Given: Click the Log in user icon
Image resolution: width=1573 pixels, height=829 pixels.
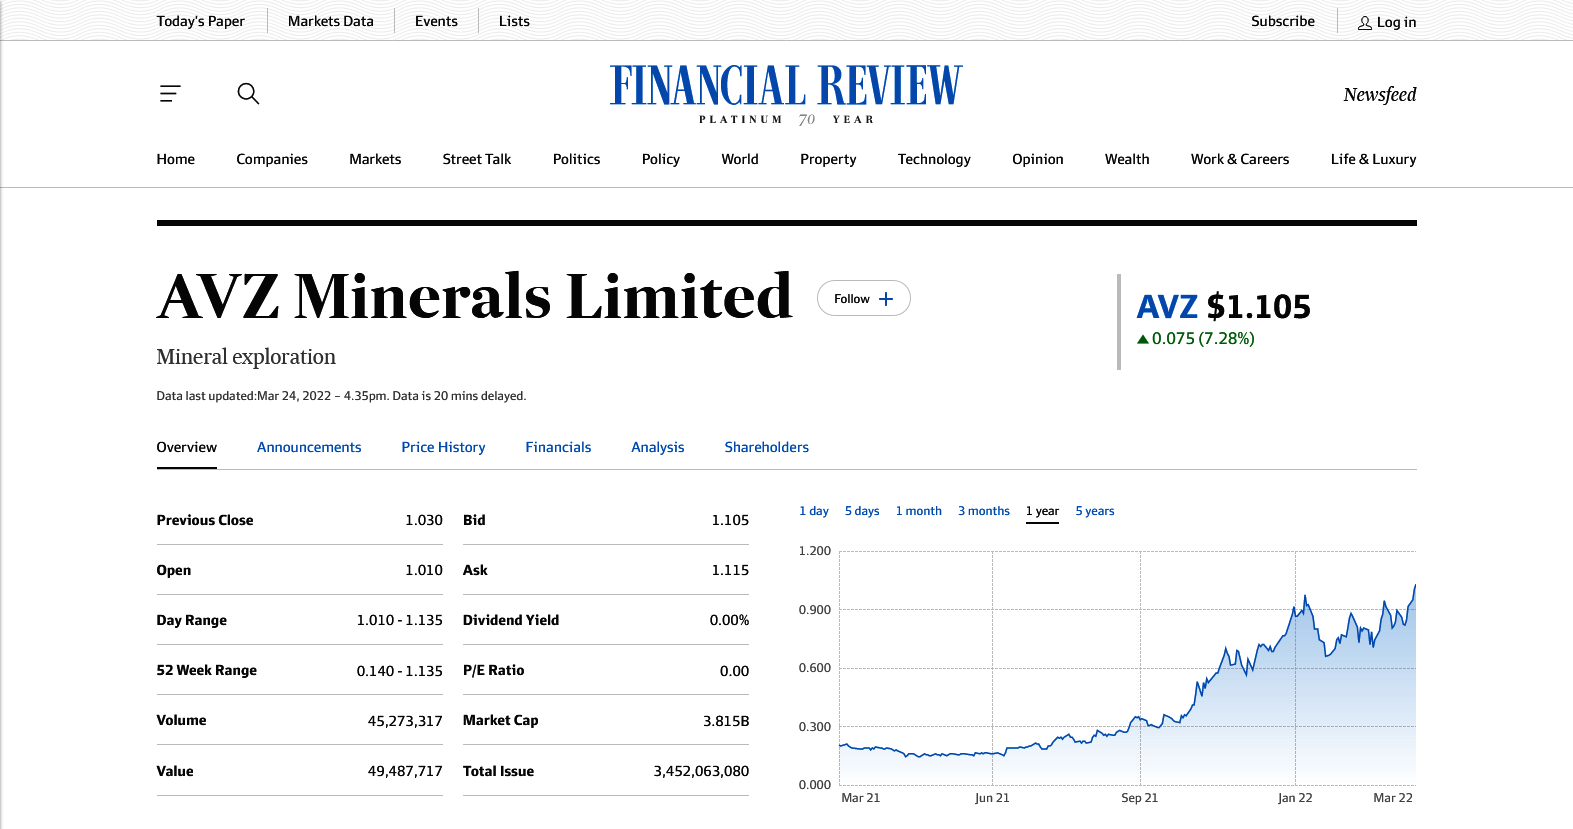Looking at the screenshot, I should (1365, 22).
